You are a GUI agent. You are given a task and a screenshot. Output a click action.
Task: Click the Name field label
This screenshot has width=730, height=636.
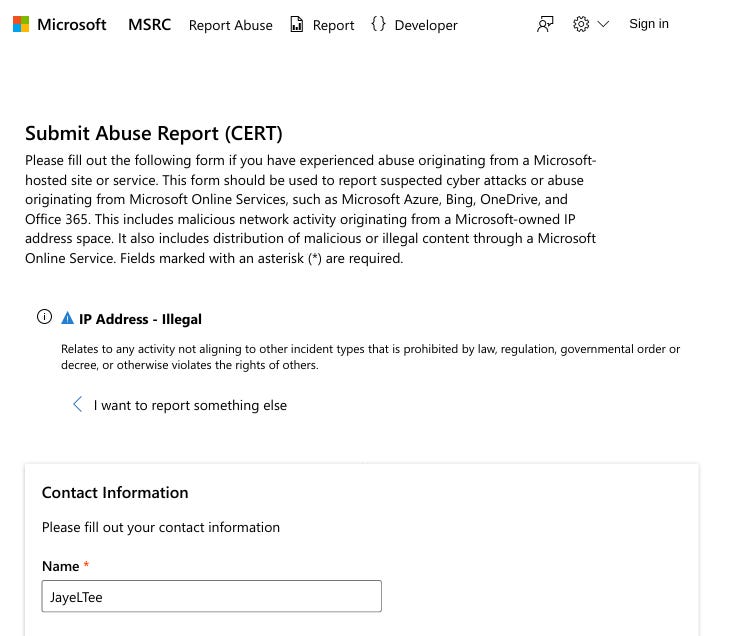pyautogui.click(x=61, y=566)
